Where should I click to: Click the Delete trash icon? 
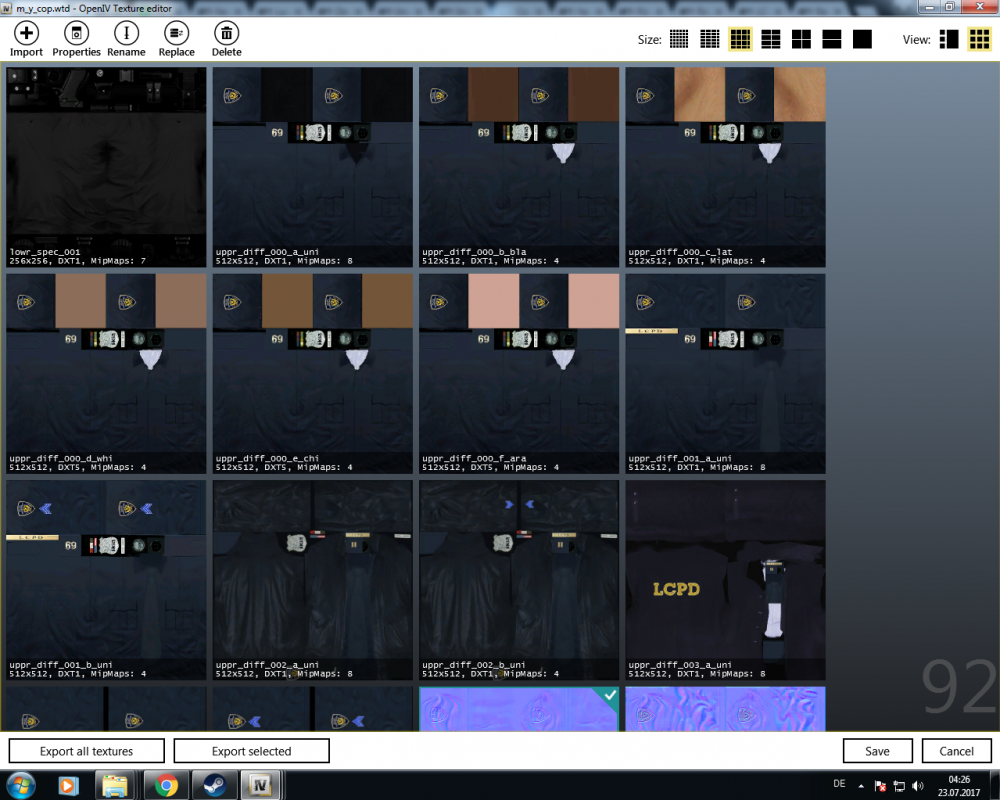pyautogui.click(x=226, y=33)
